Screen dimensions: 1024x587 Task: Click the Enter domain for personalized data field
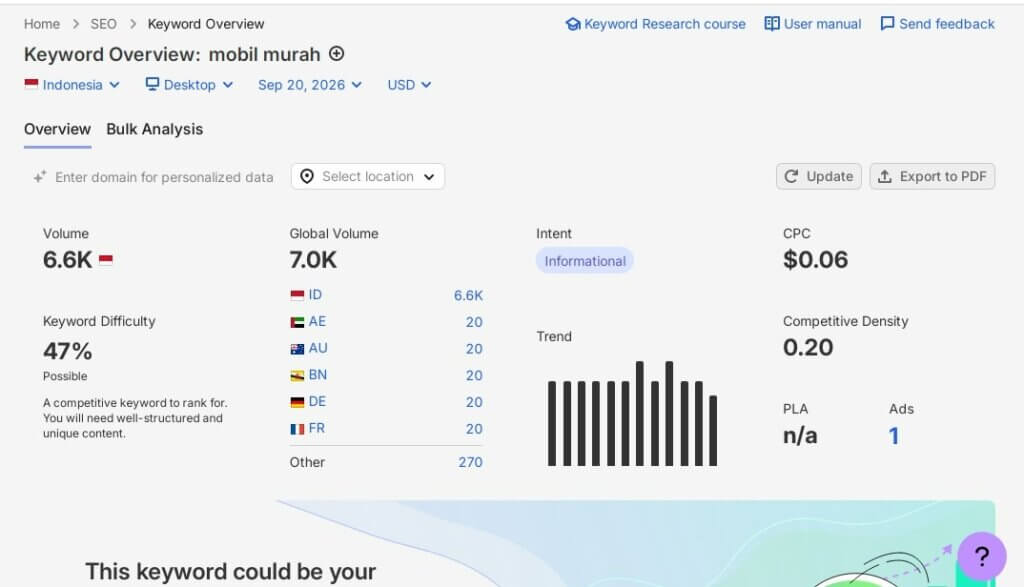tap(154, 177)
